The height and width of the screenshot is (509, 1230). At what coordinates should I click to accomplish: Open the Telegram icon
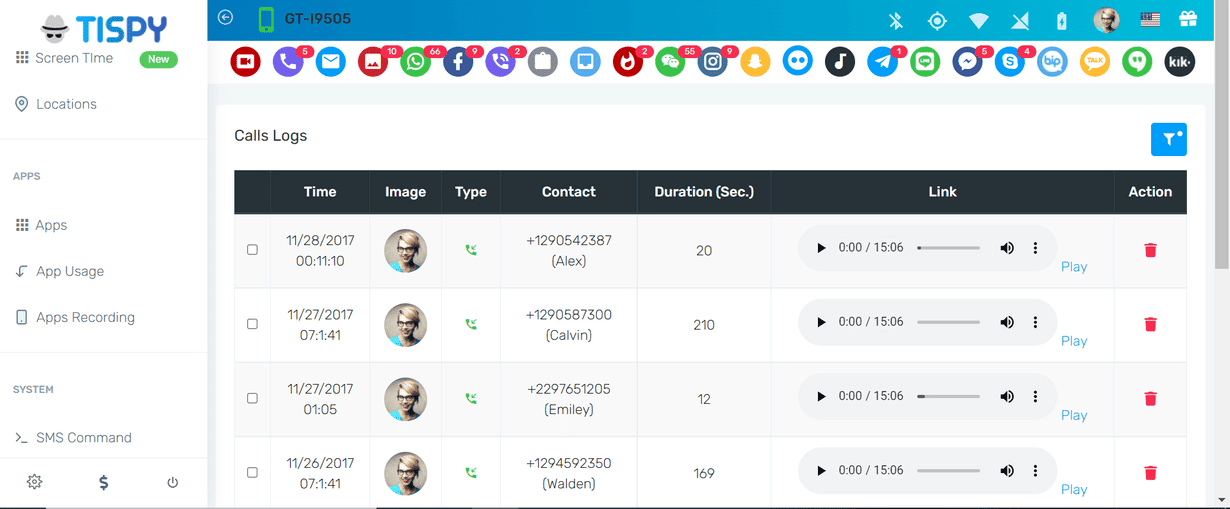click(x=882, y=62)
